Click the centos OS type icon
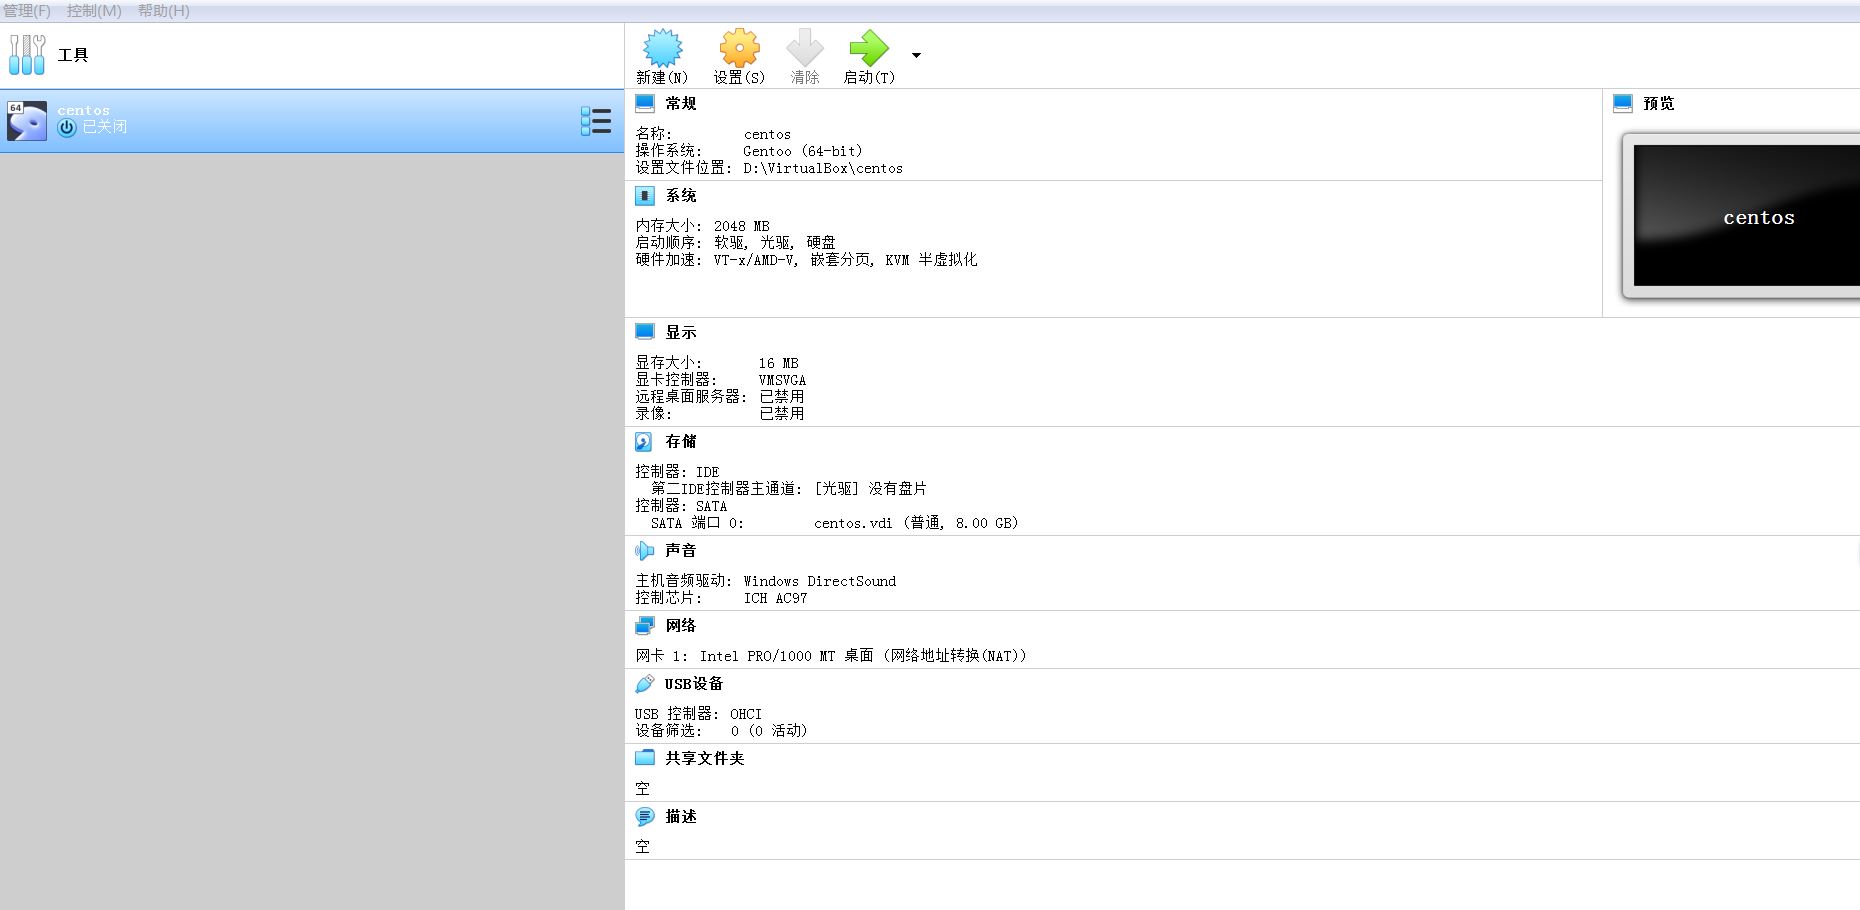The height and width of the screenshot is (910, 1860). (x=27, y=121)
